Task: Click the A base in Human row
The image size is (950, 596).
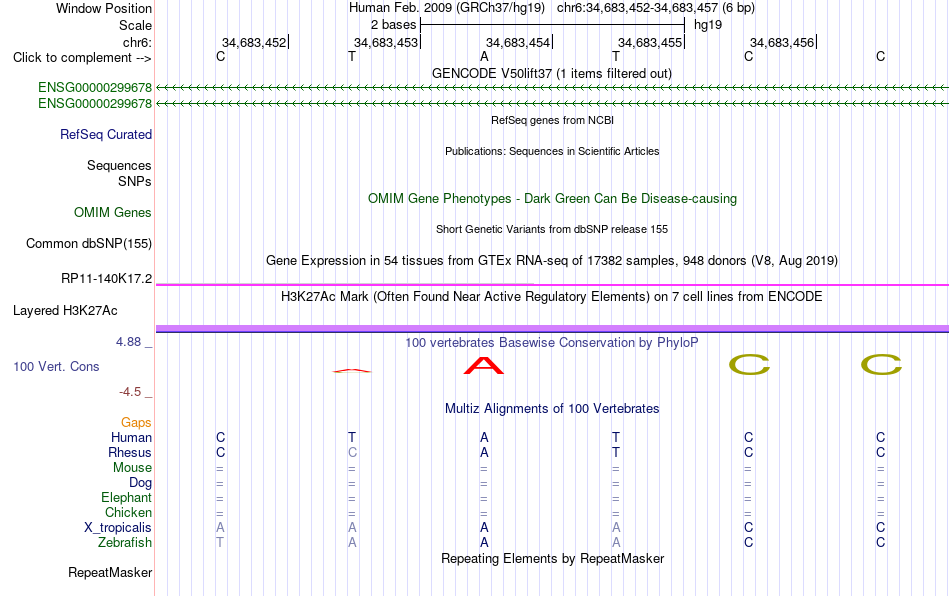Action: (484, 437)
